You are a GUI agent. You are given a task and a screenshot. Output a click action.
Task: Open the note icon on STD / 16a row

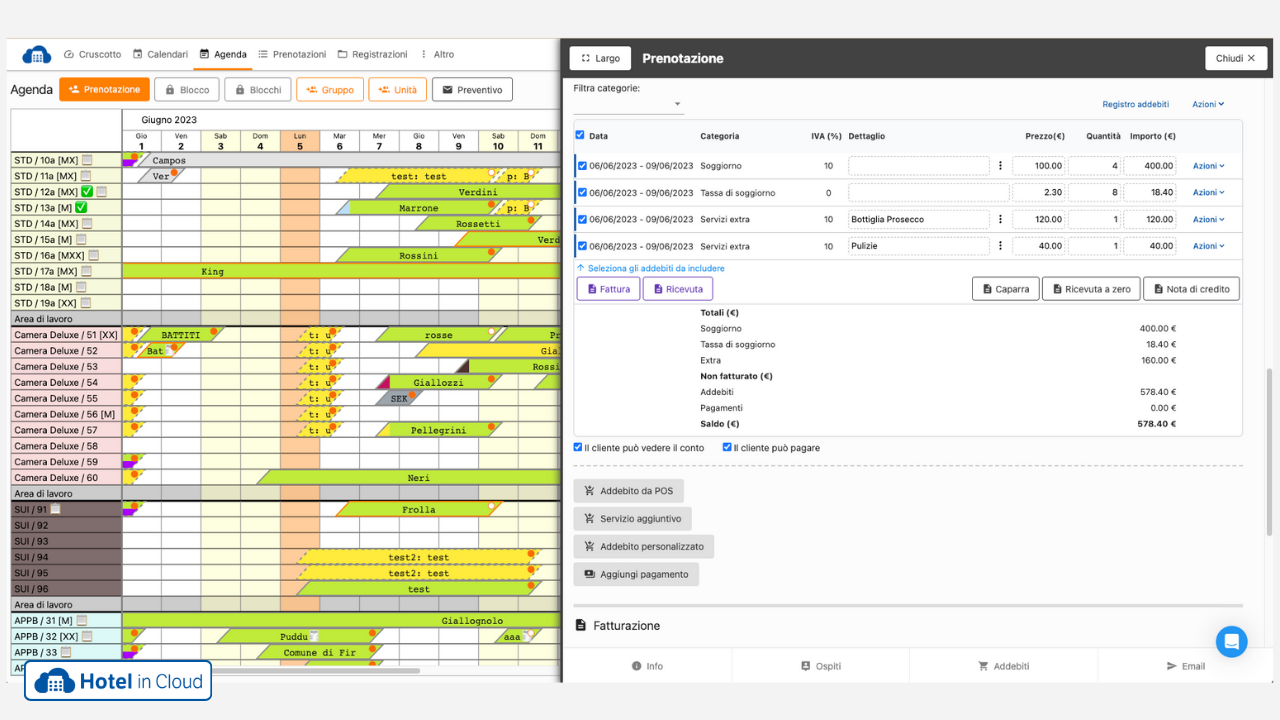coord(95,256)
